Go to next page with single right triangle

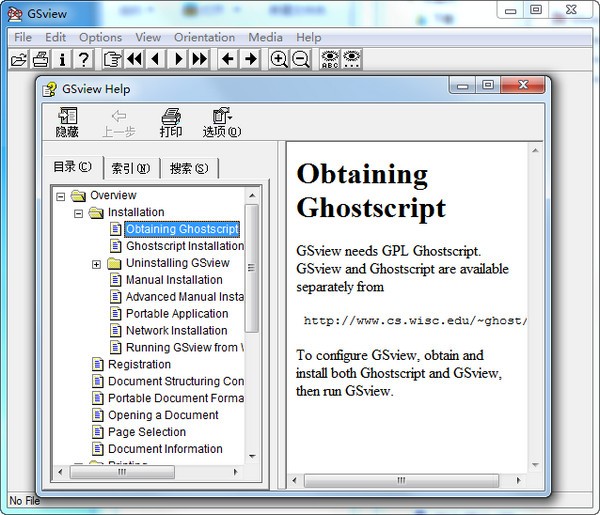tap(178, 60)
